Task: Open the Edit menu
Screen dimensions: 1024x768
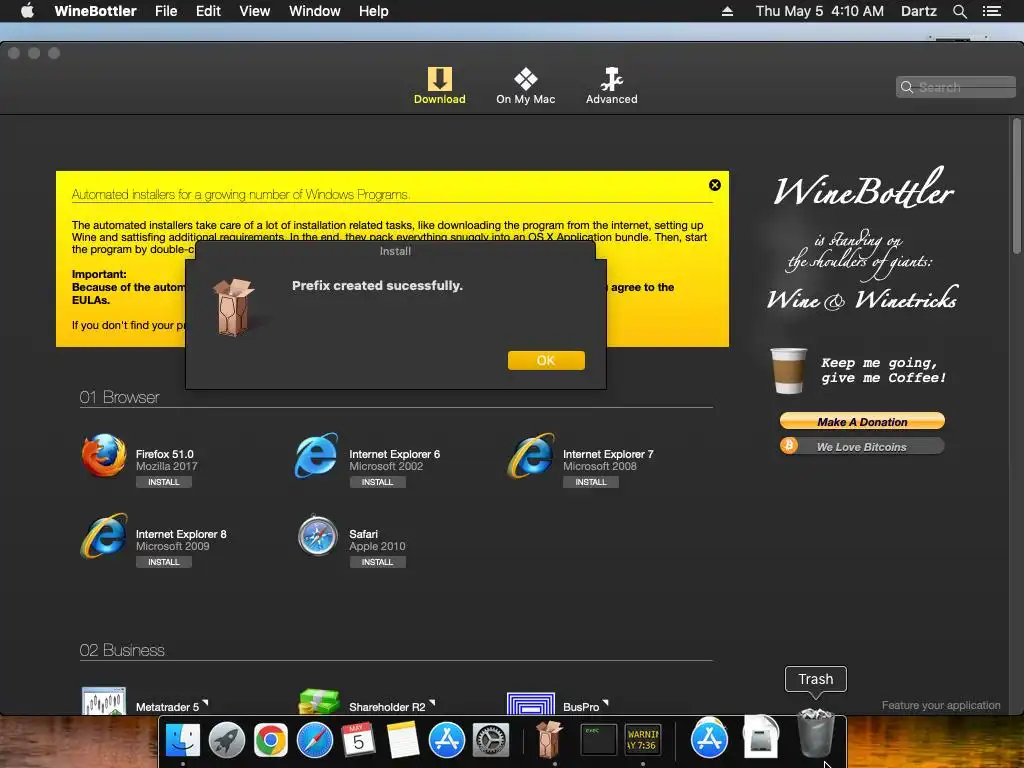Action: pyautogui.click(x=208, y=11)
